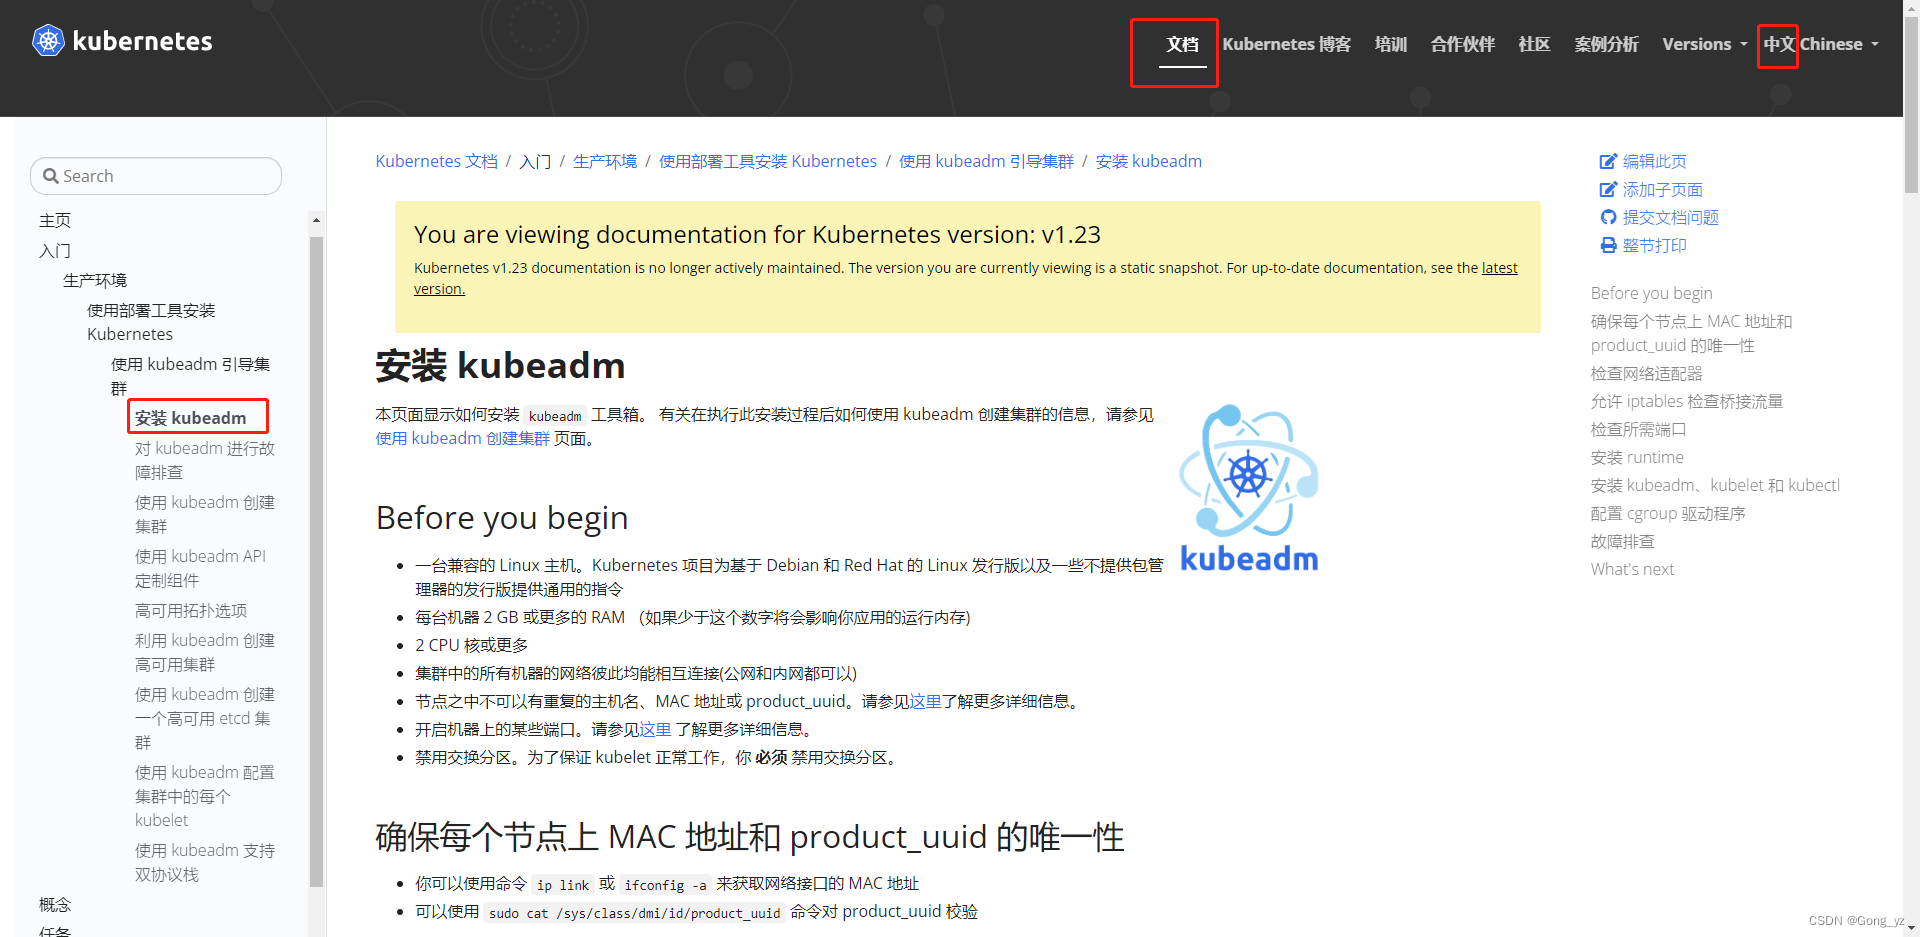Open 添加子页面 link
Screen dimensions: 1920x937
(1662, 189)
